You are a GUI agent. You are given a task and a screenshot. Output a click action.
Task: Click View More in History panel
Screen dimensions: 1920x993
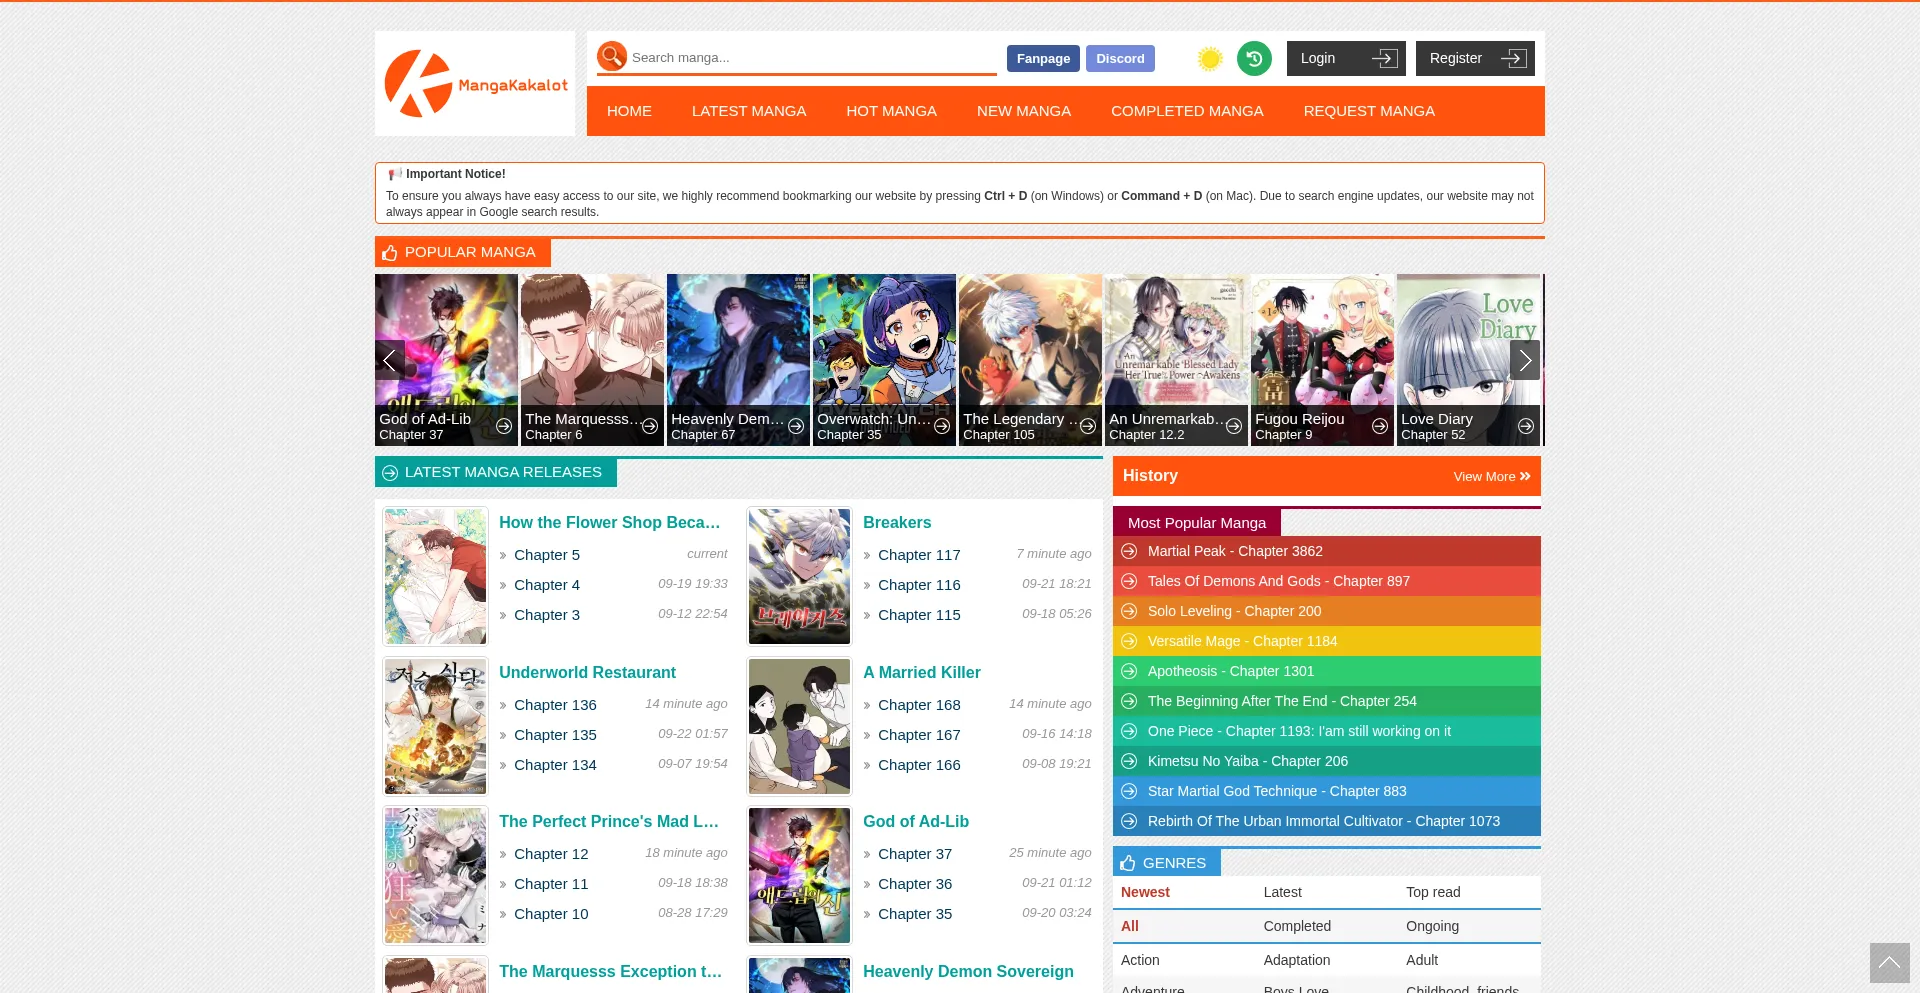coord(1492,477)
